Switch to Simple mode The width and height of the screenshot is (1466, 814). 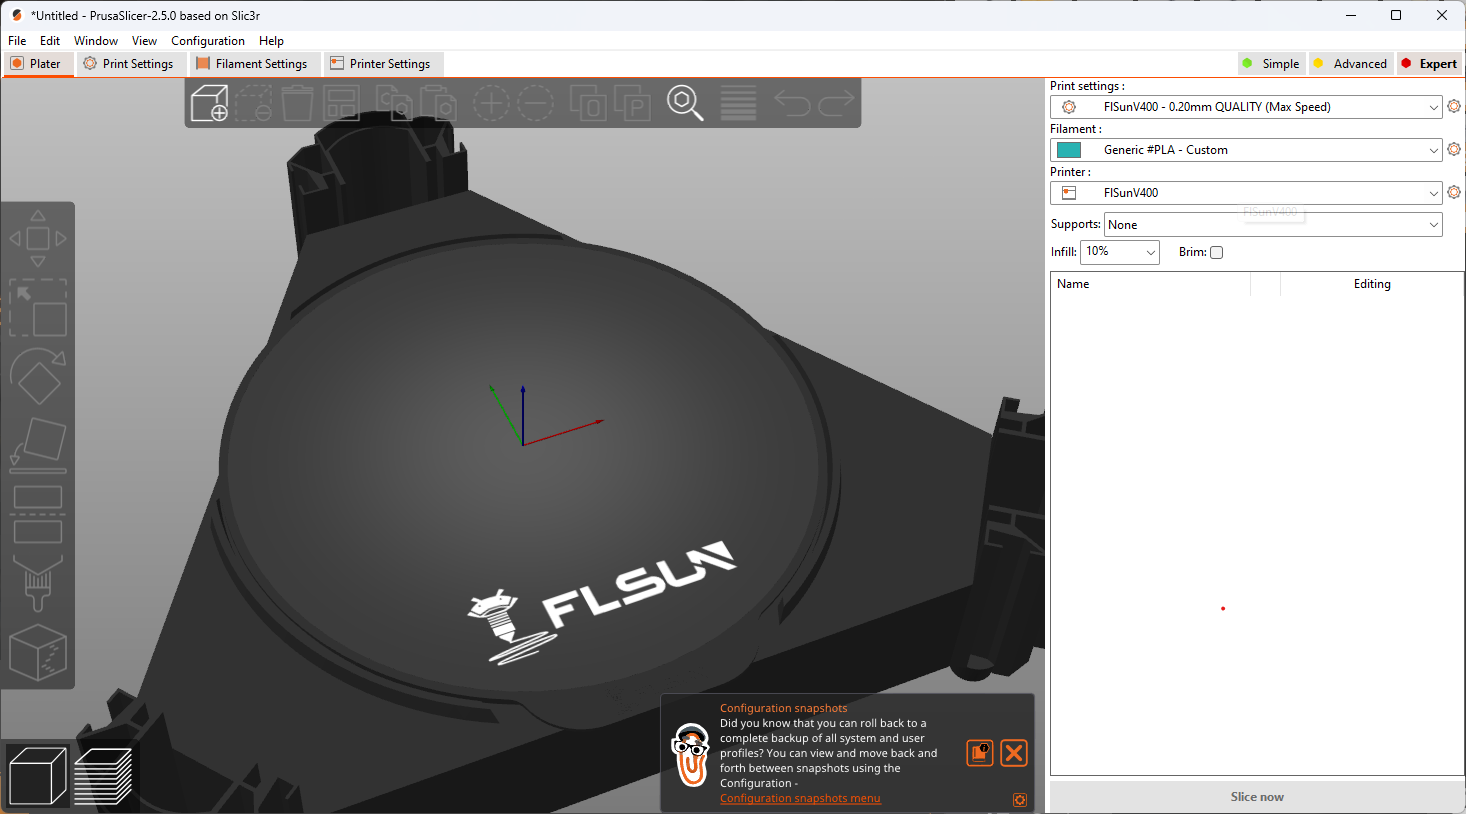[1271, 63]
